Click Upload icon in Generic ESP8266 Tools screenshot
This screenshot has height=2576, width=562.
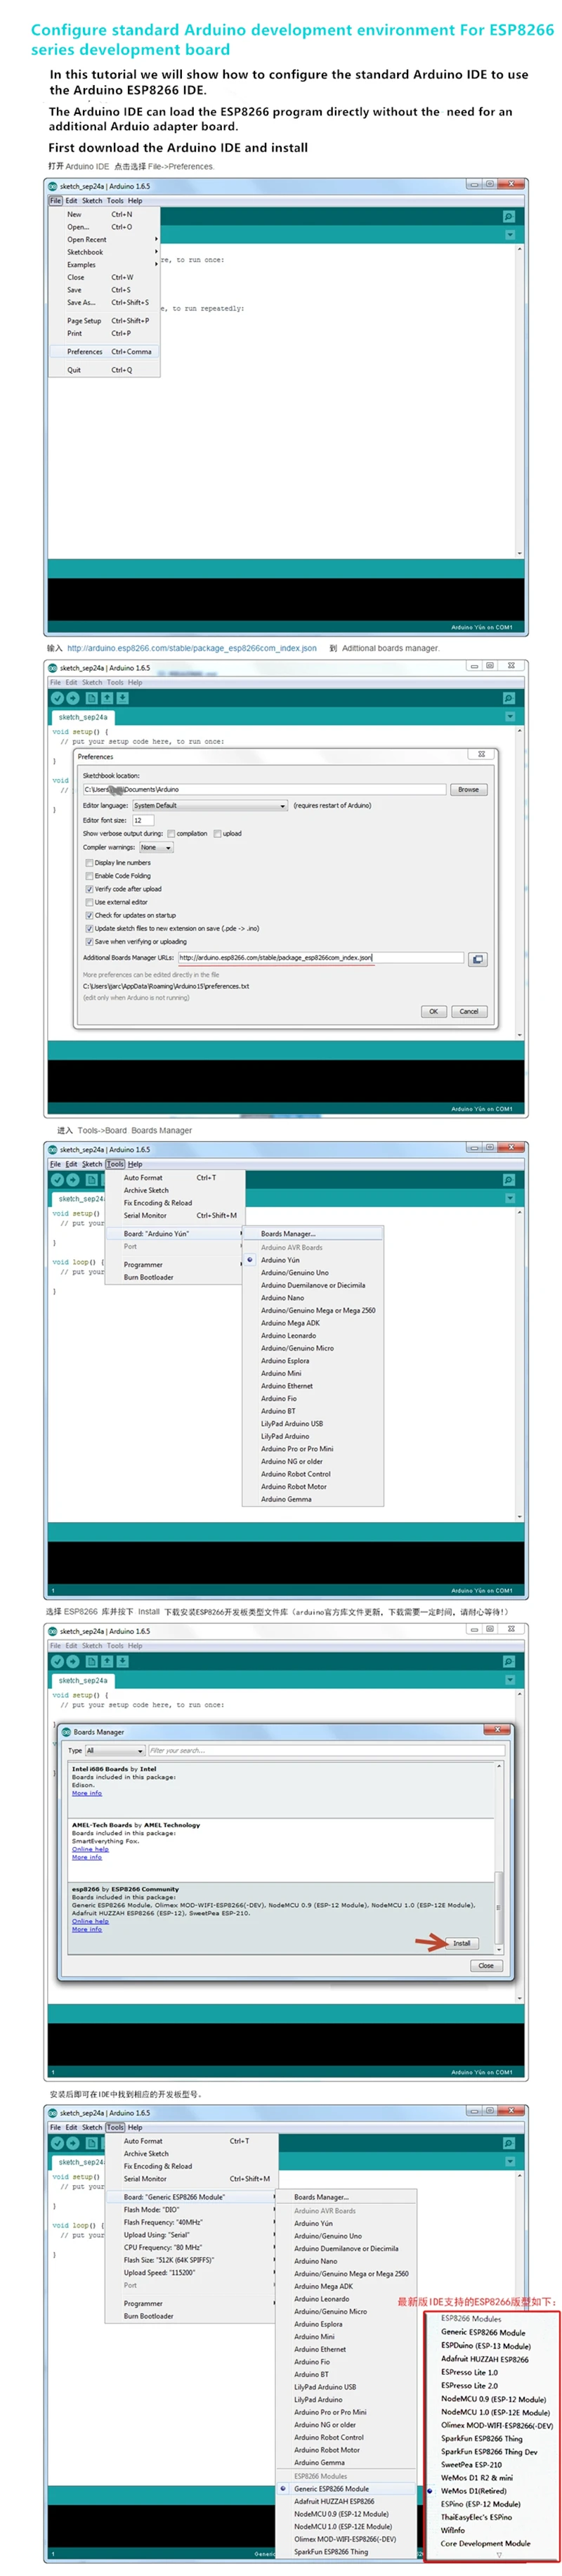click(x=72, y=2143)
